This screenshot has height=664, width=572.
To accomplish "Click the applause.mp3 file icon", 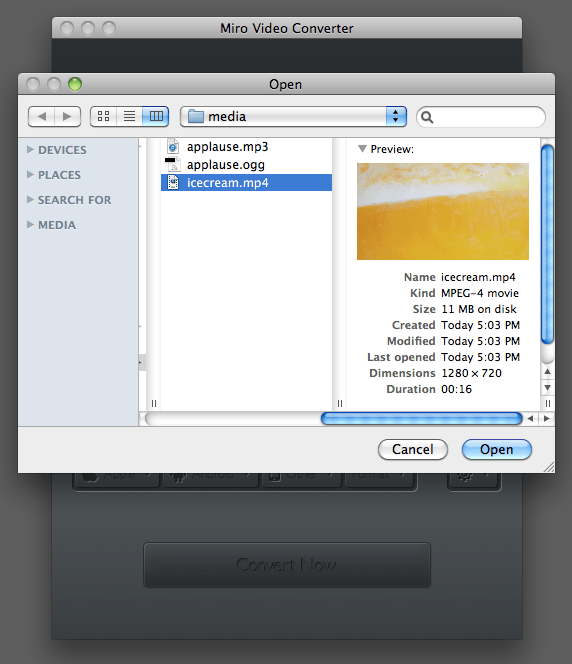I will [x=173, y=147].
